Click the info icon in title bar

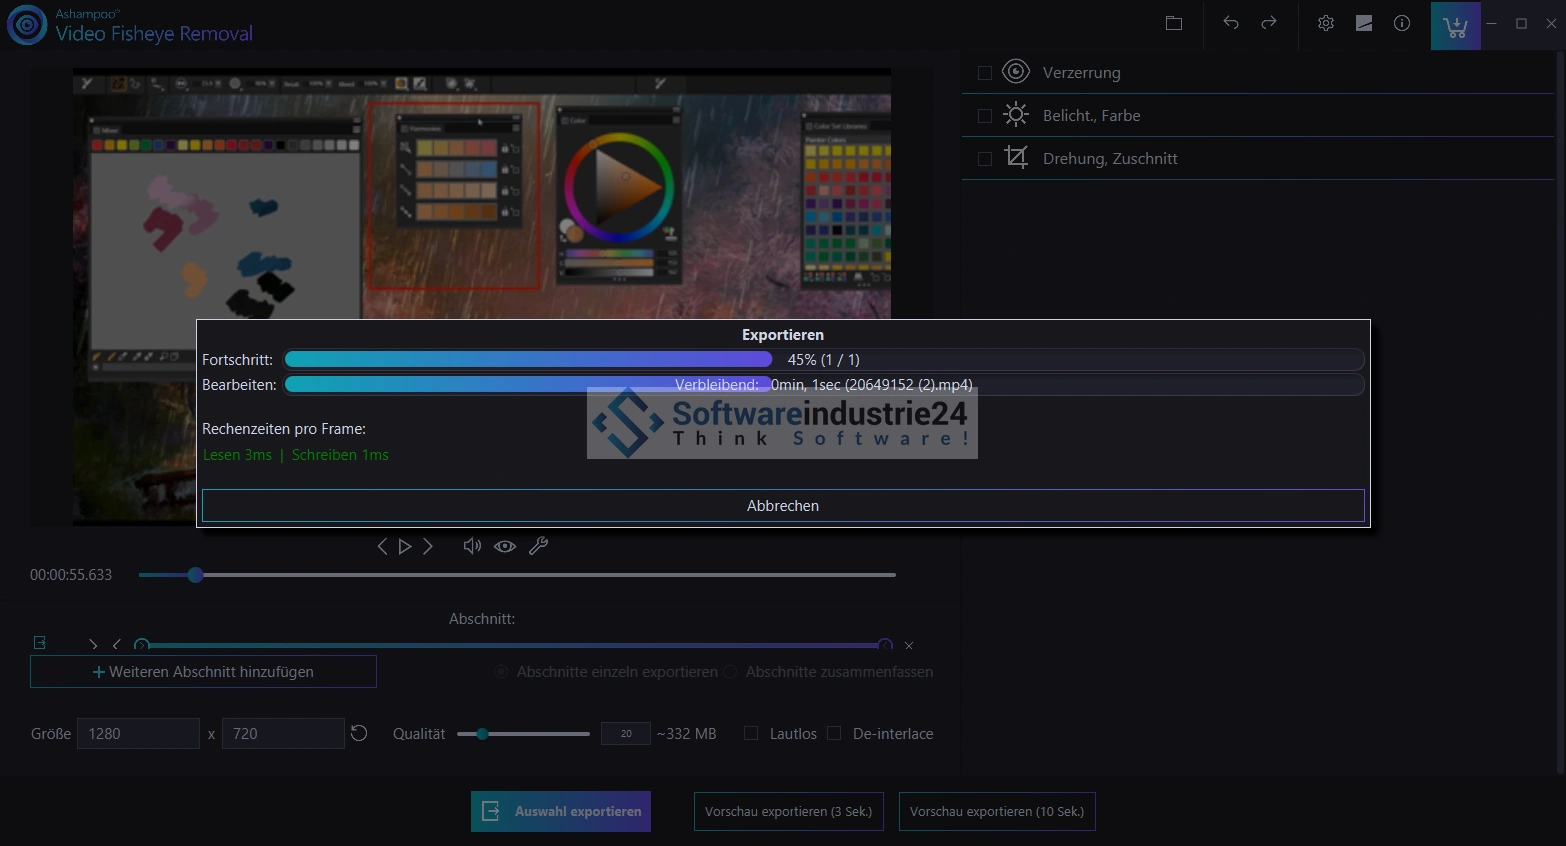(1402, 23)
